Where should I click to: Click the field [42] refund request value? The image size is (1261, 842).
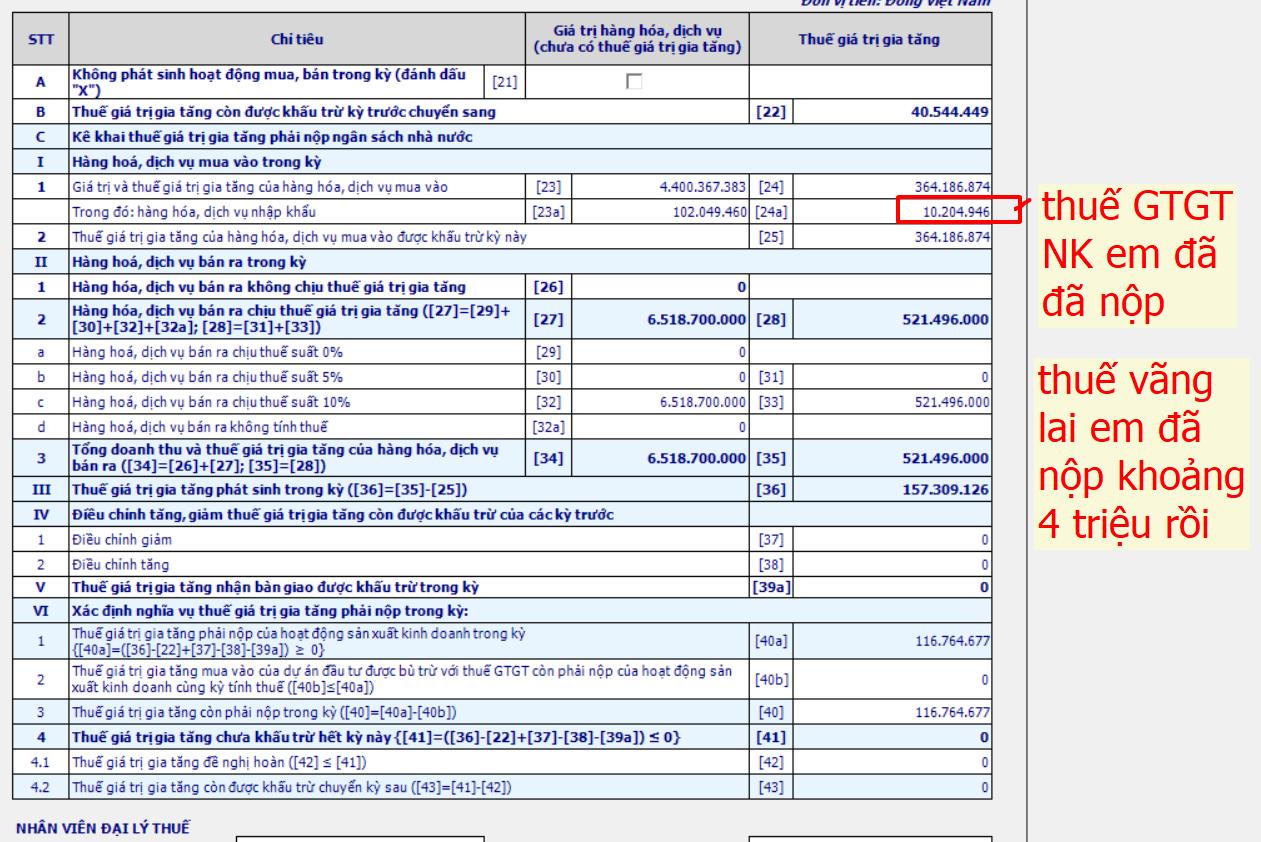892,762
